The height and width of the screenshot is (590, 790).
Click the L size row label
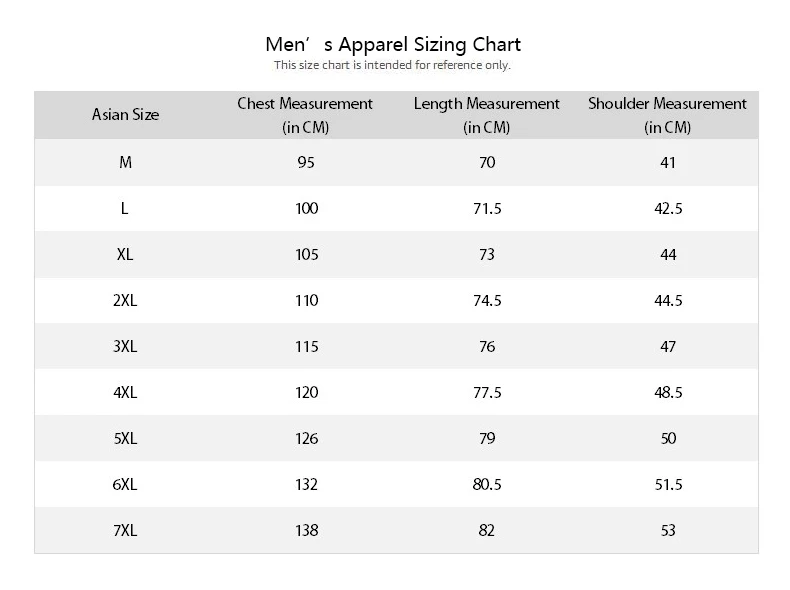[x=125, y=208]
